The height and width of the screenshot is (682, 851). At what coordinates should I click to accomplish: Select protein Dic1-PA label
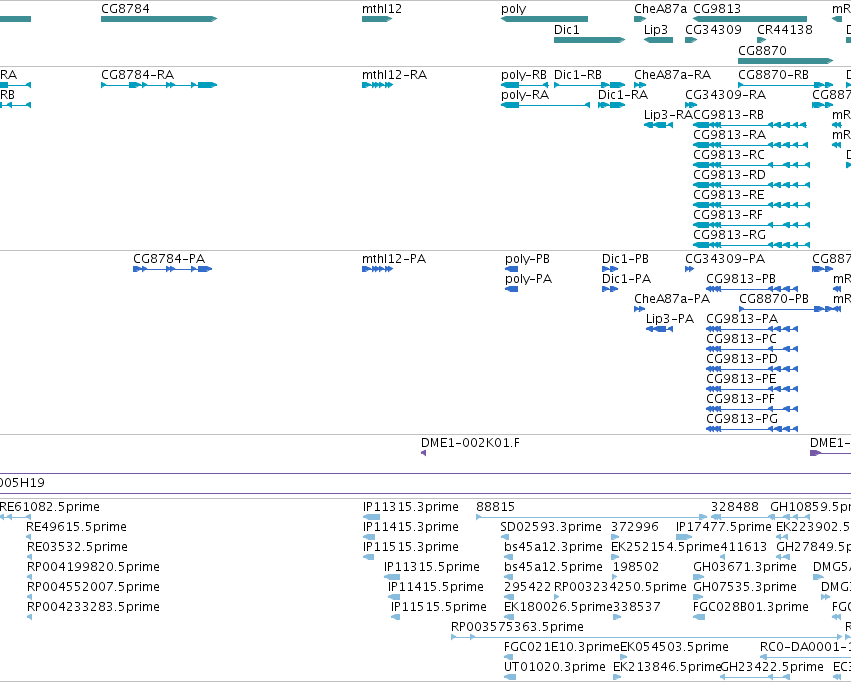tap(626, 279)
